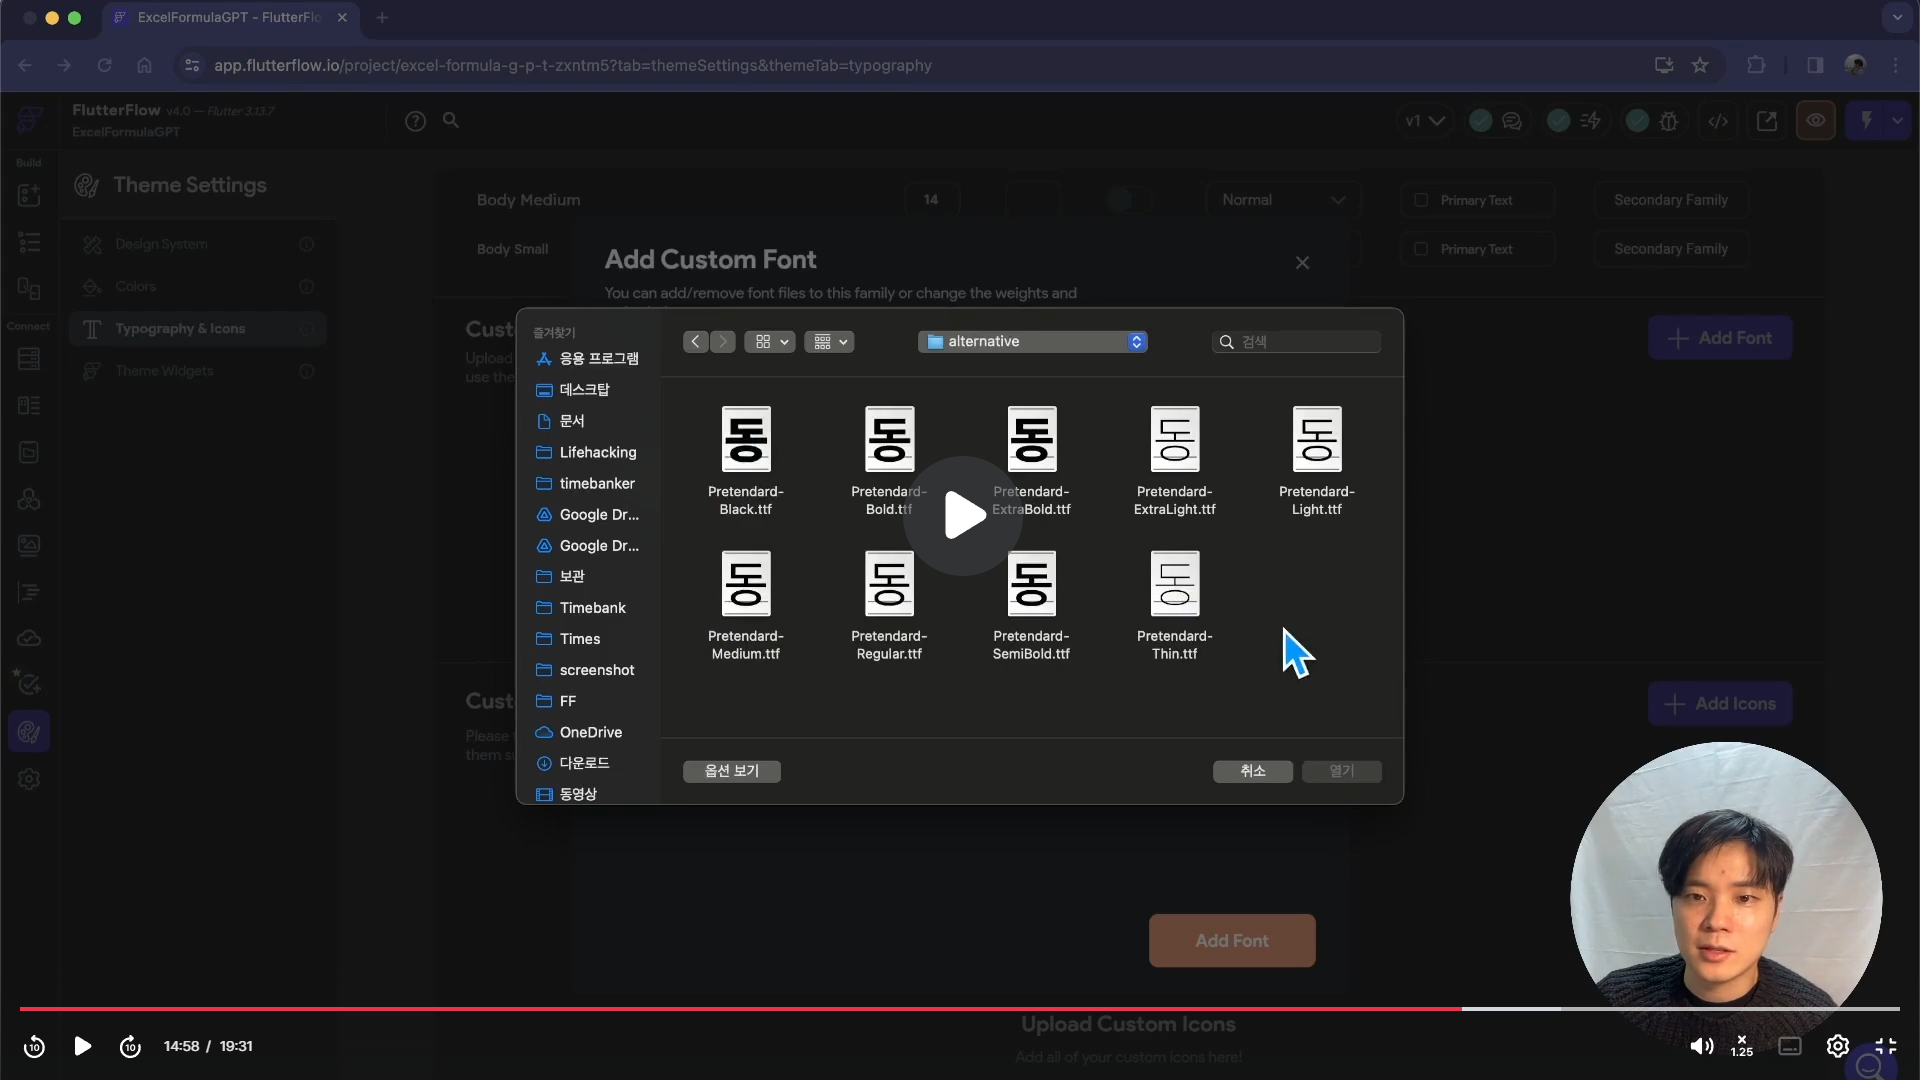The image size is (1920, 1080).
Task: Close the Add Custom Font dialog
Action: pyautogui.click(x=1302, y=263)
